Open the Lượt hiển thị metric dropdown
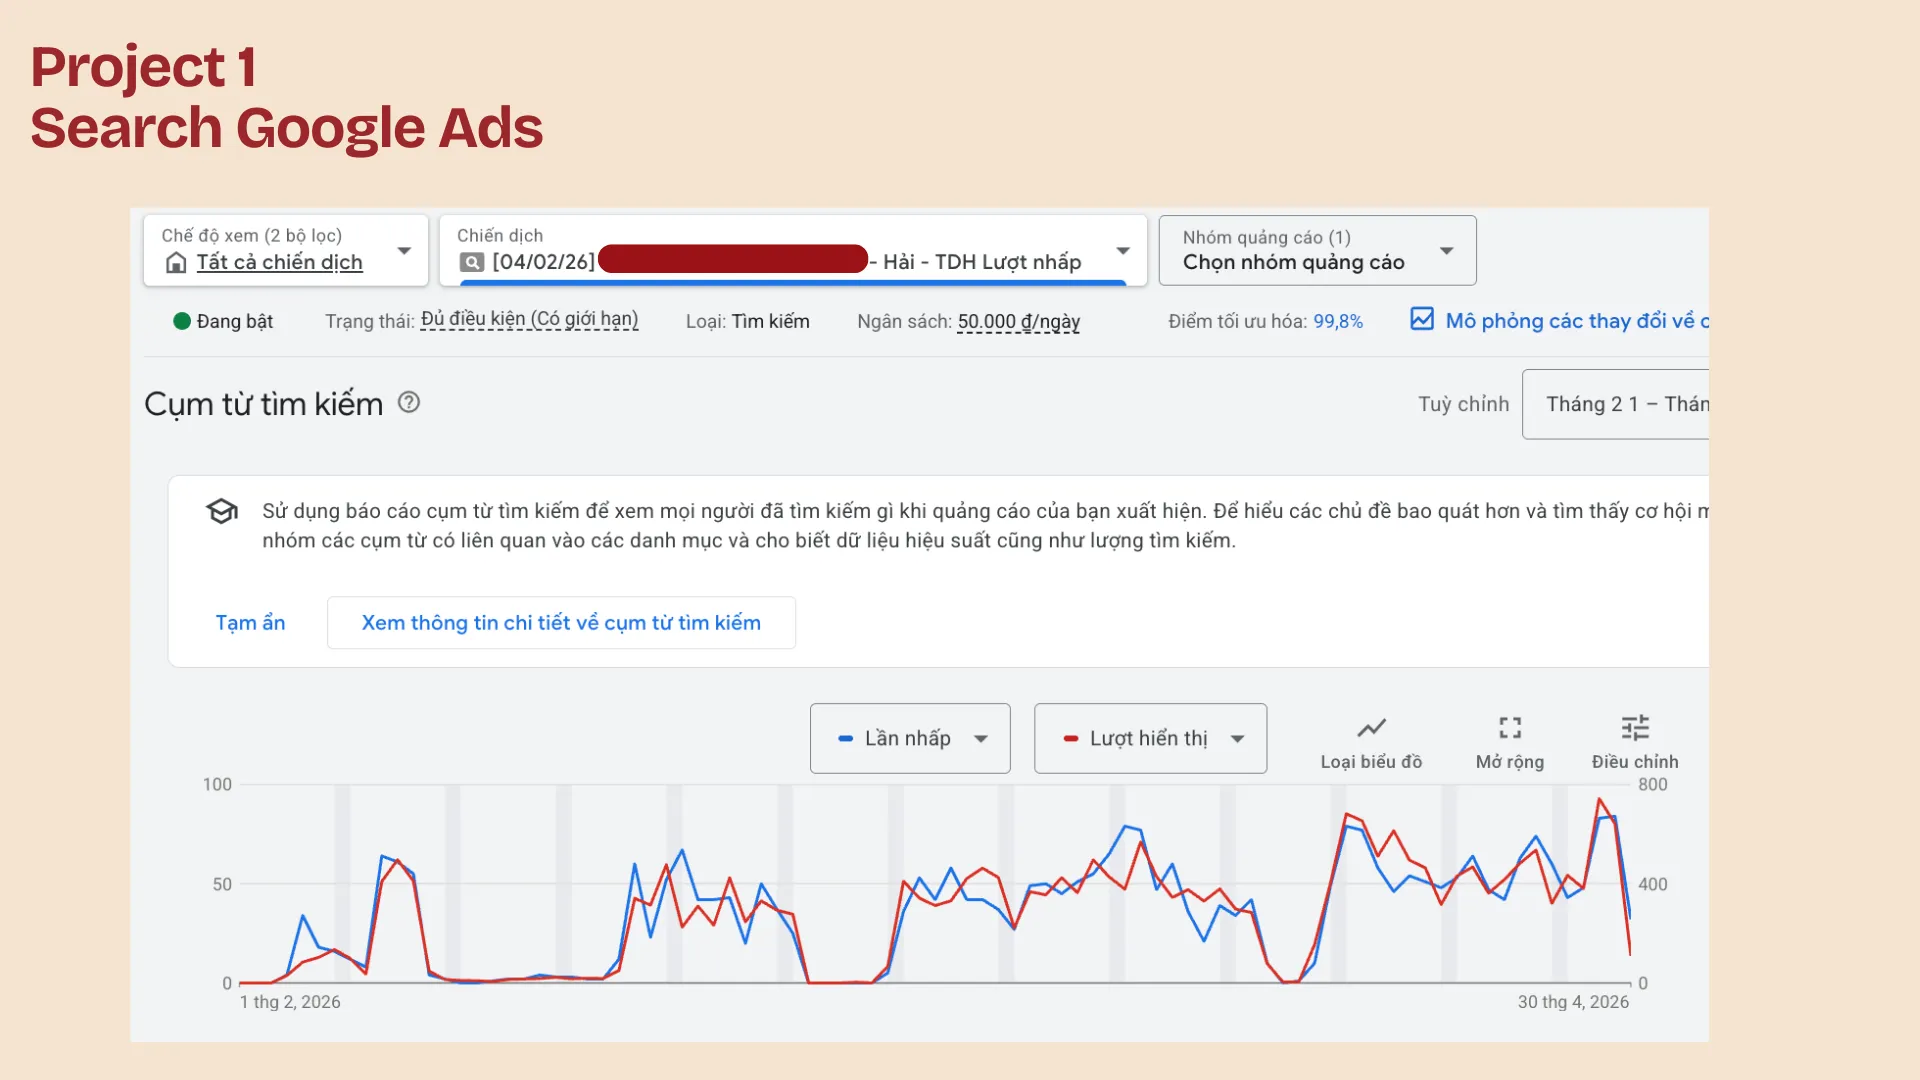The height and width of the screenshot is (1080, 1920). coord(1150,738)
